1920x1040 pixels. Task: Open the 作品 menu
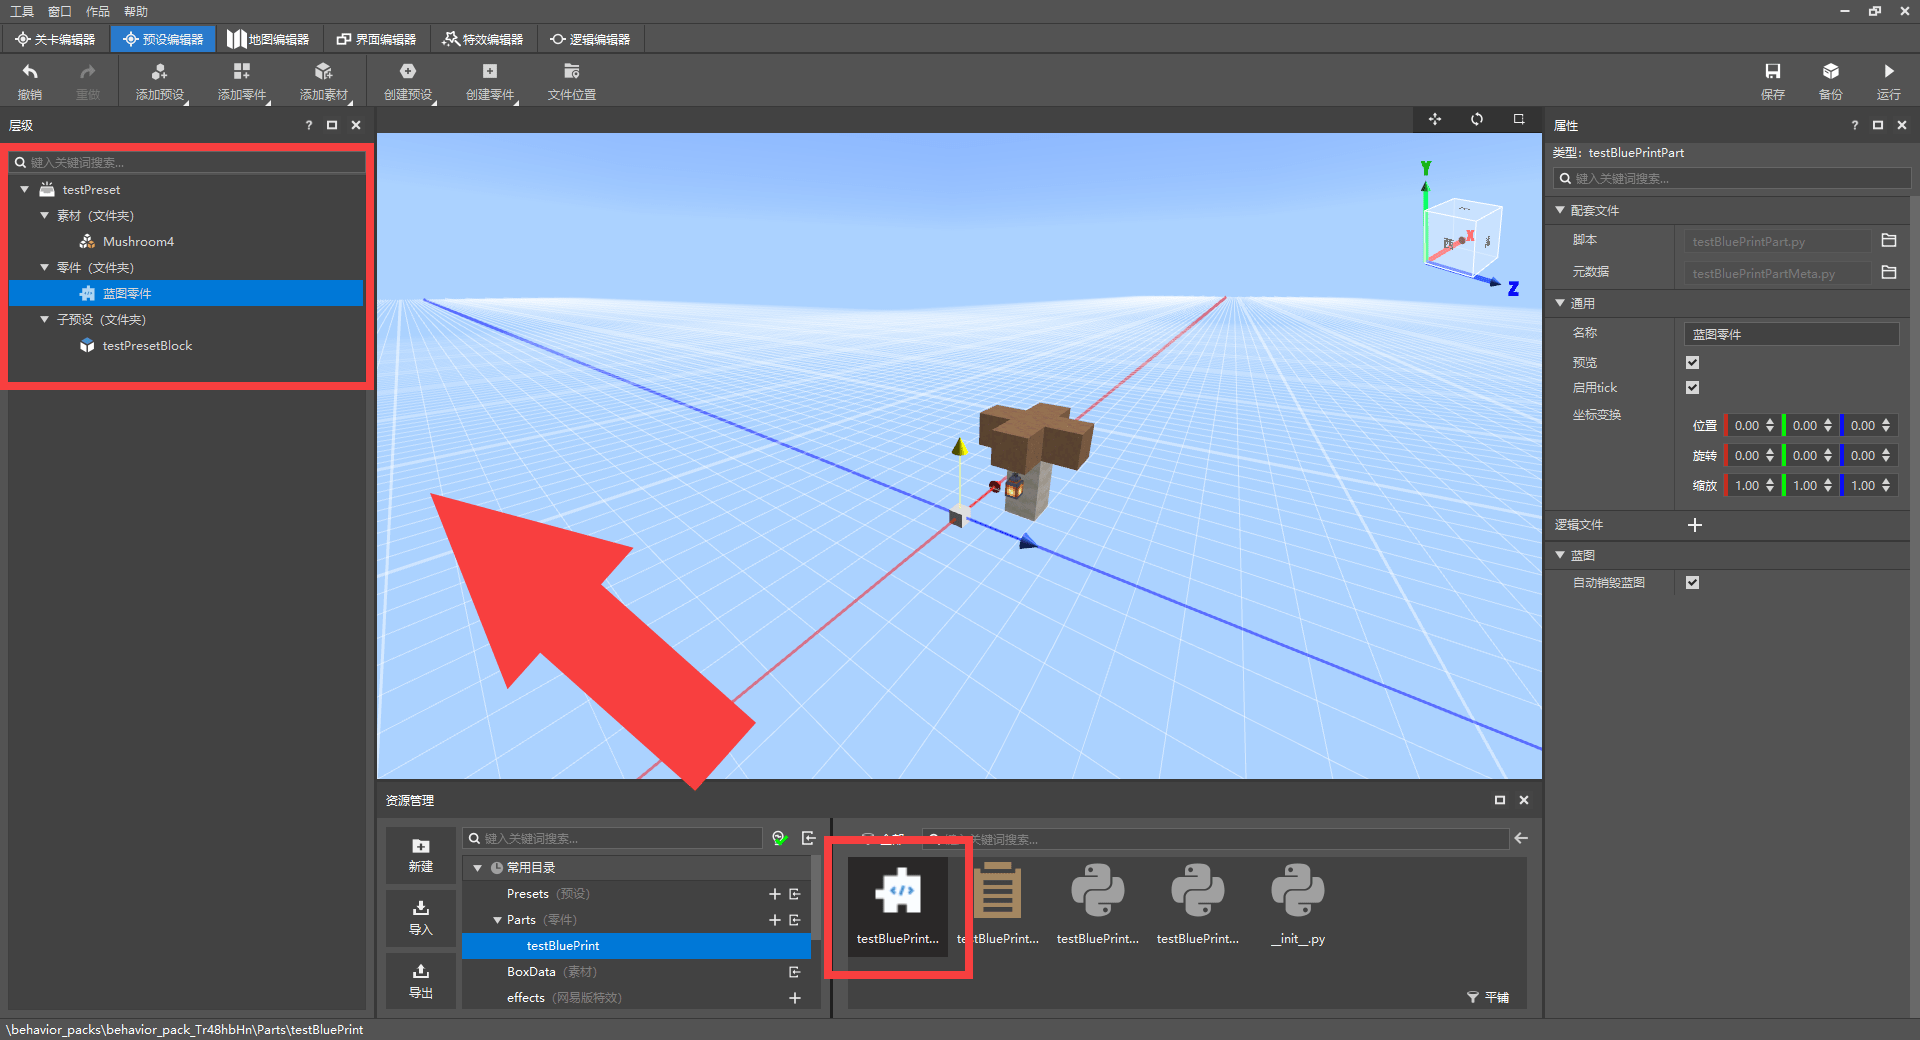click(x=98, y=11)
